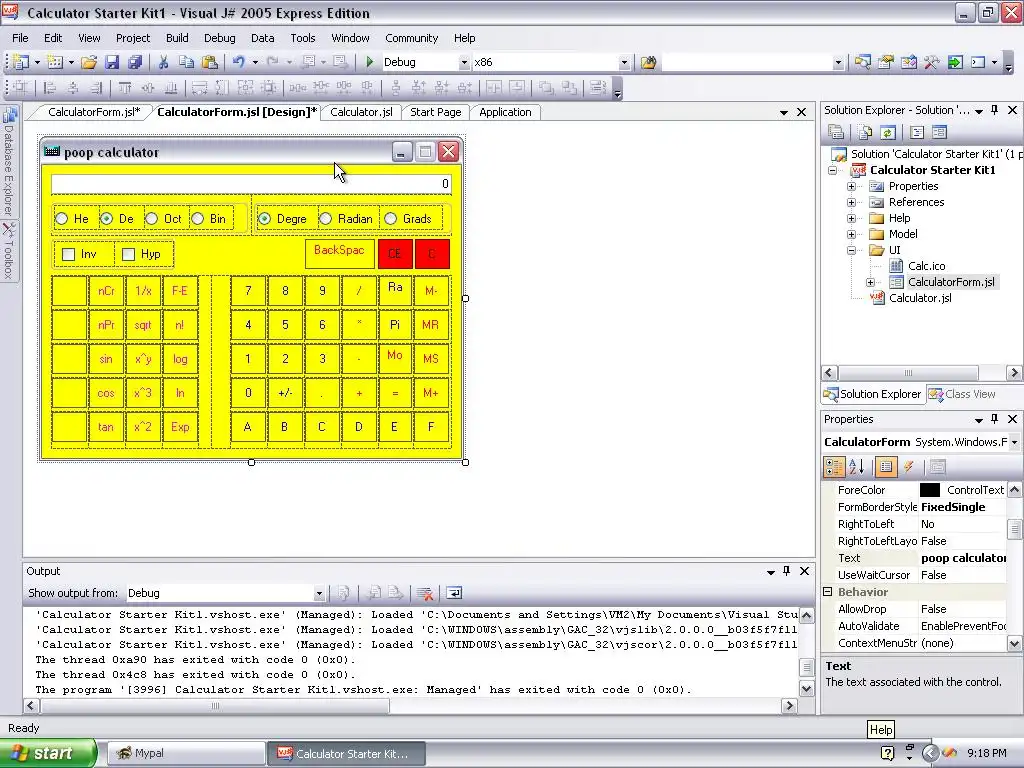Viewport: 1024px width, 768px height.
Task: Open the x86 platform dropdown
Action: (x=624, y=63)
